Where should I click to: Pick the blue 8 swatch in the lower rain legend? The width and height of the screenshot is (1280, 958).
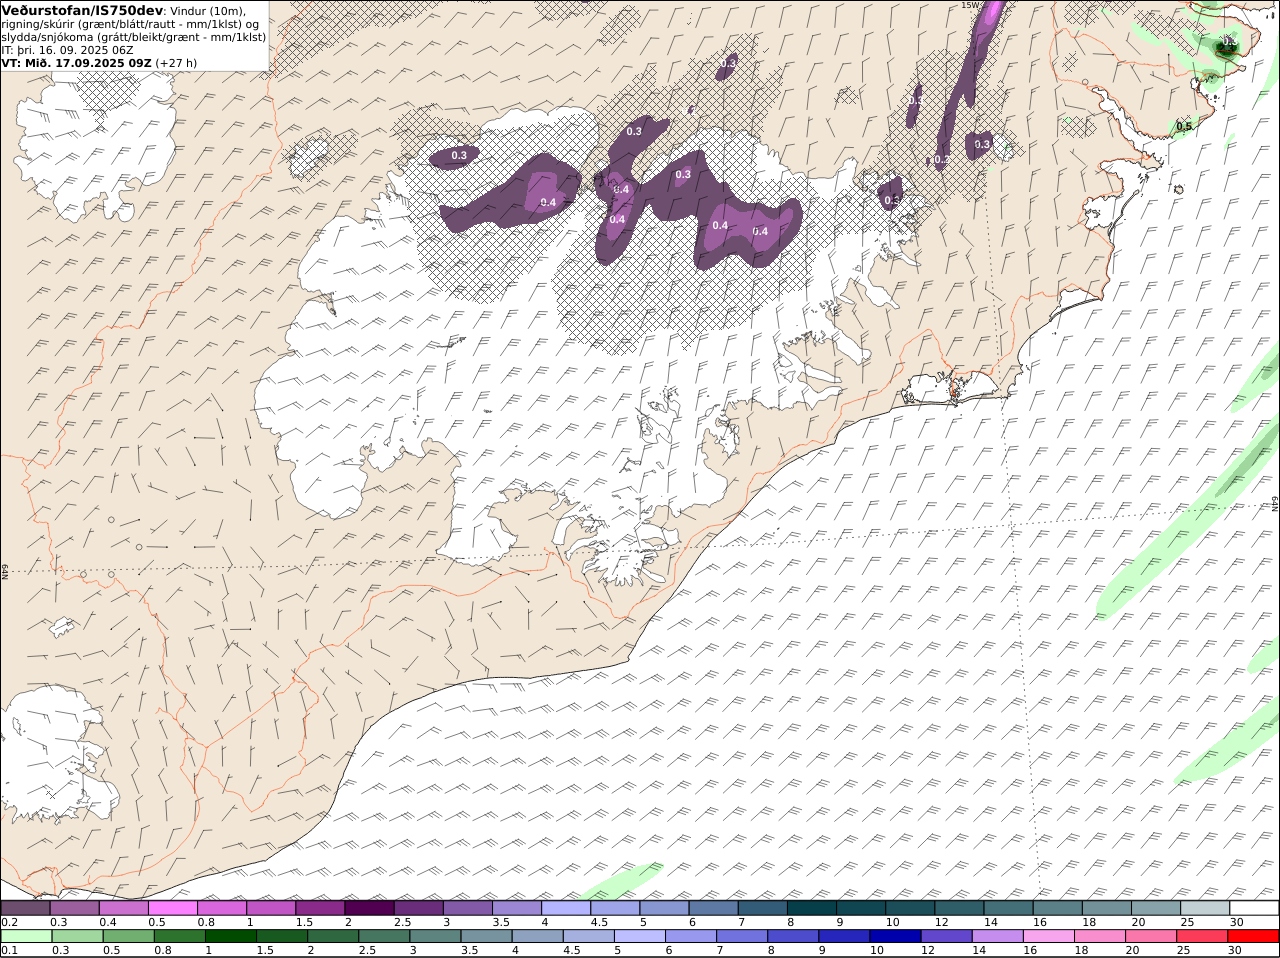coord(793,937)
